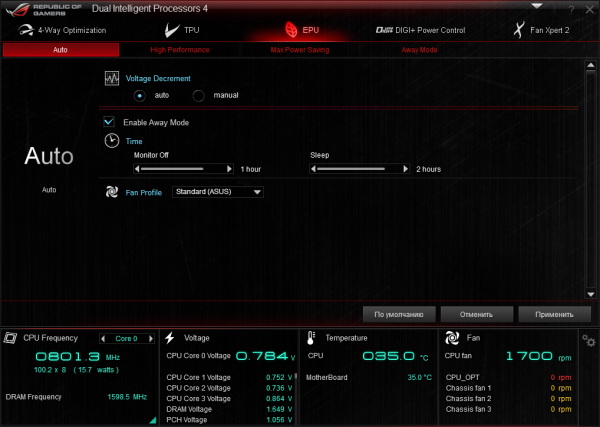The image size is (600, 427).
Task: Click the CPU Frequency chip icon
Action: click(10, 338)
